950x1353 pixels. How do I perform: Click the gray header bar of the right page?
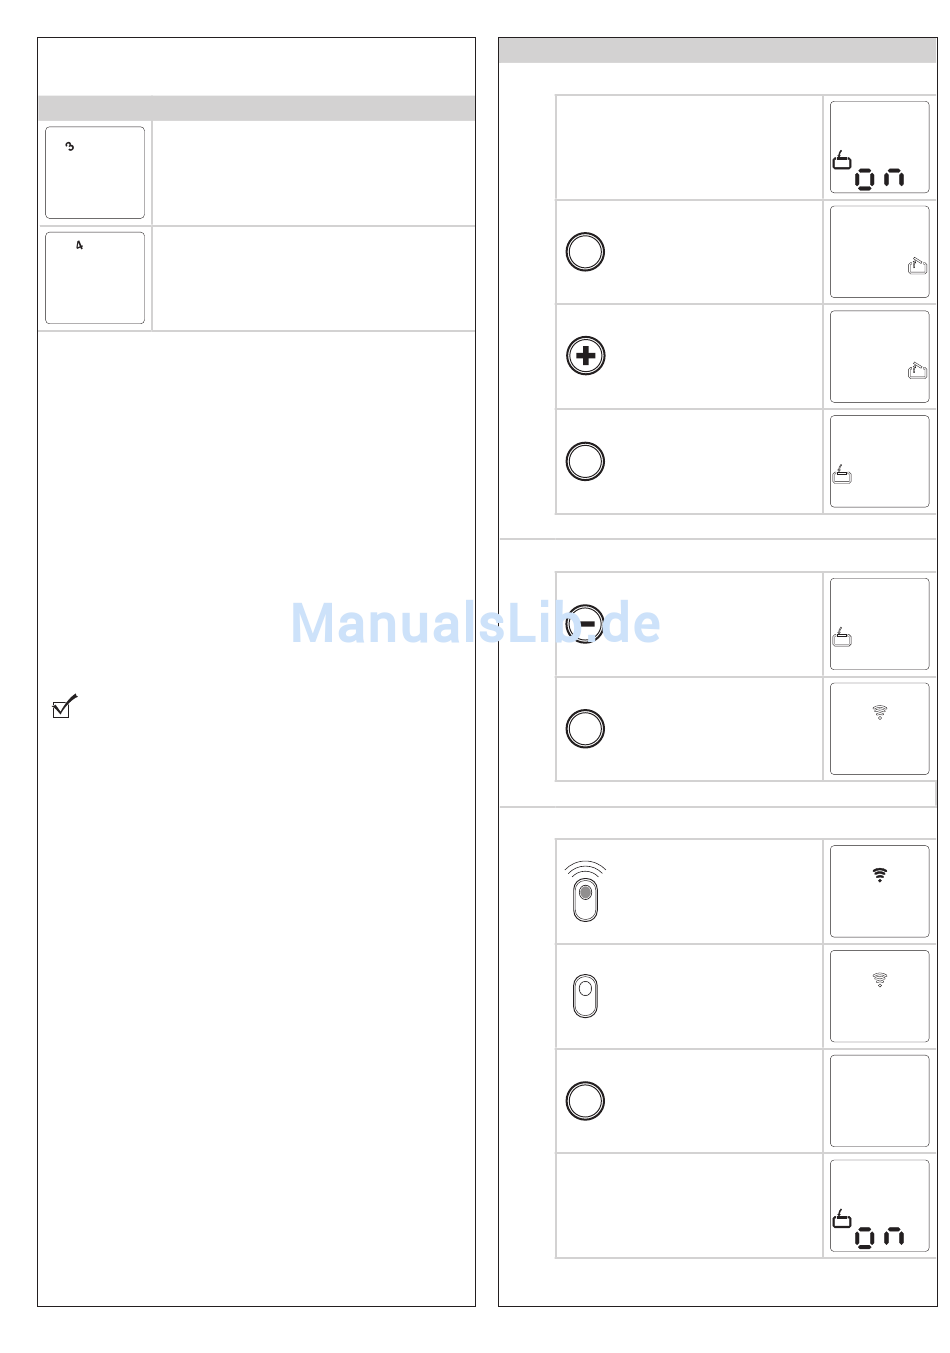pyautogui.click(x=718, y=50)
